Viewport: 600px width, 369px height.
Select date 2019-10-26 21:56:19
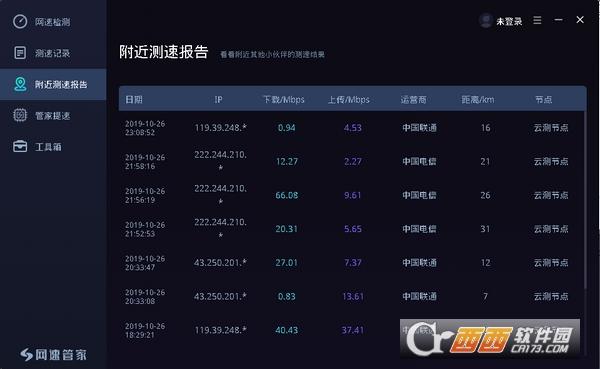coord(145,195)
